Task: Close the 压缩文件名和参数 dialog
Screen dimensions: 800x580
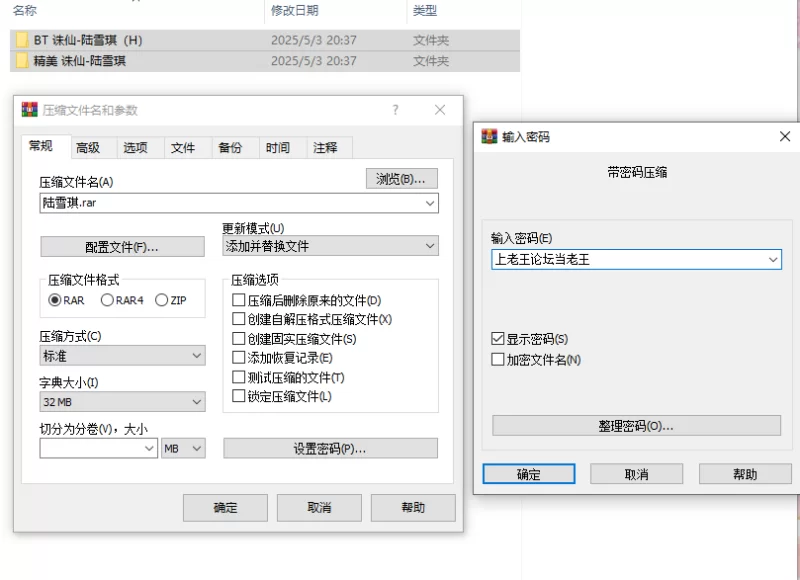Action: click(x=440, y=110)
